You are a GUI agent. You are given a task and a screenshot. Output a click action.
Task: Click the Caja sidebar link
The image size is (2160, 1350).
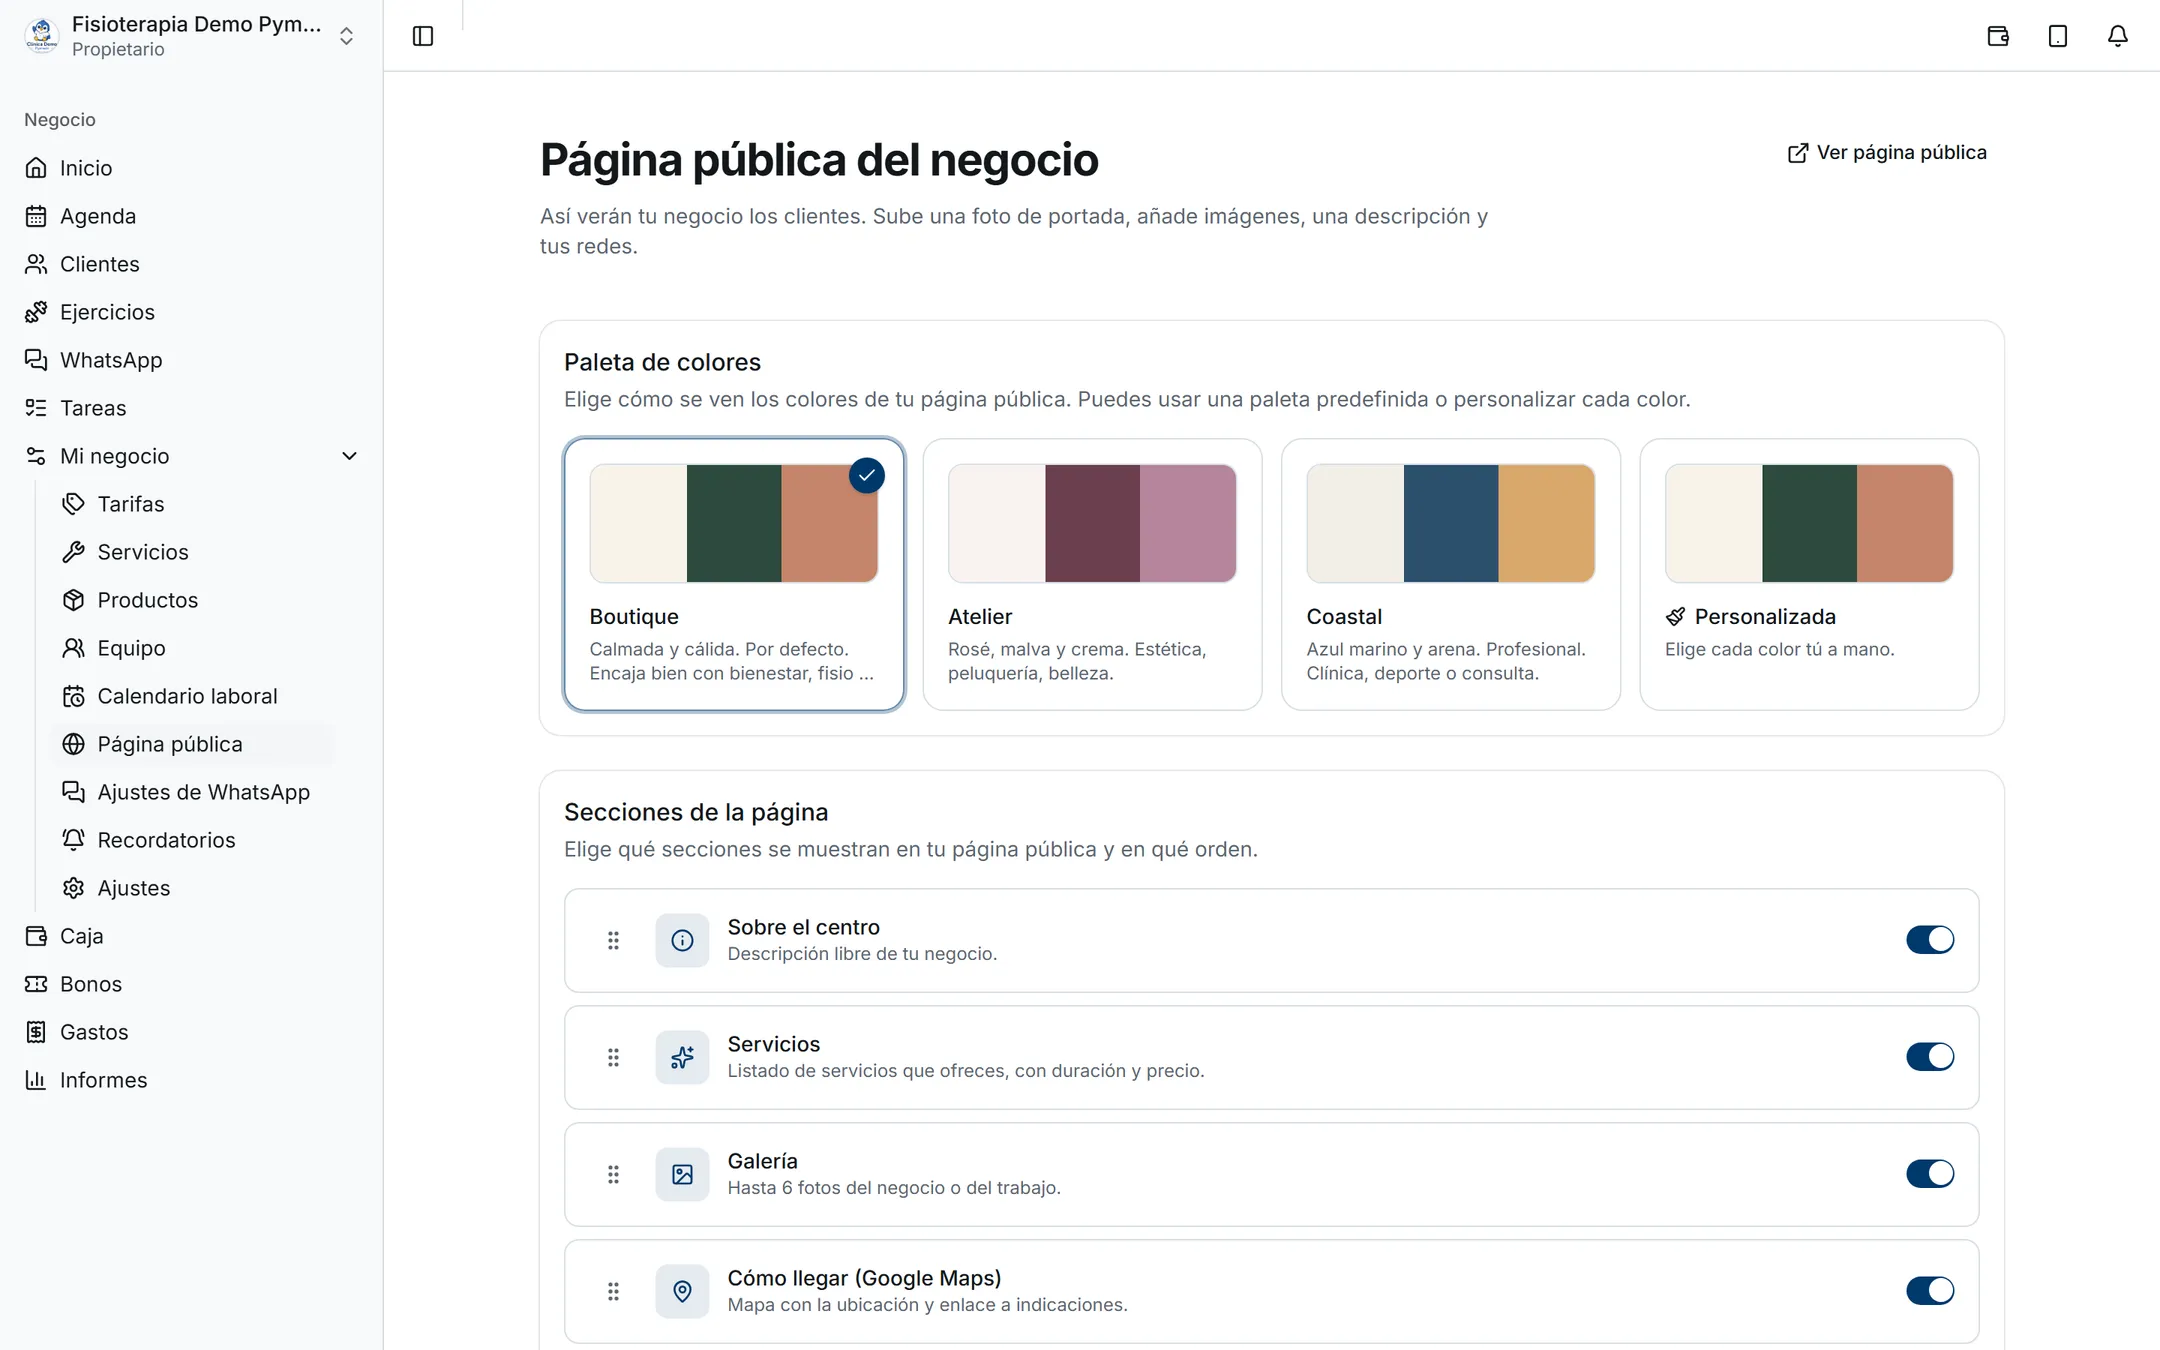(x=191, y=936)
